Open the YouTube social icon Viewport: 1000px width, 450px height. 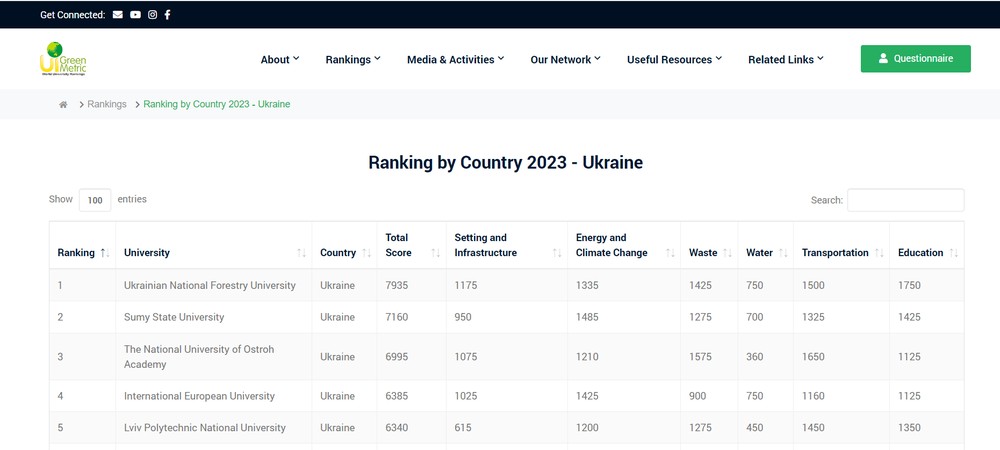[135, 15]
